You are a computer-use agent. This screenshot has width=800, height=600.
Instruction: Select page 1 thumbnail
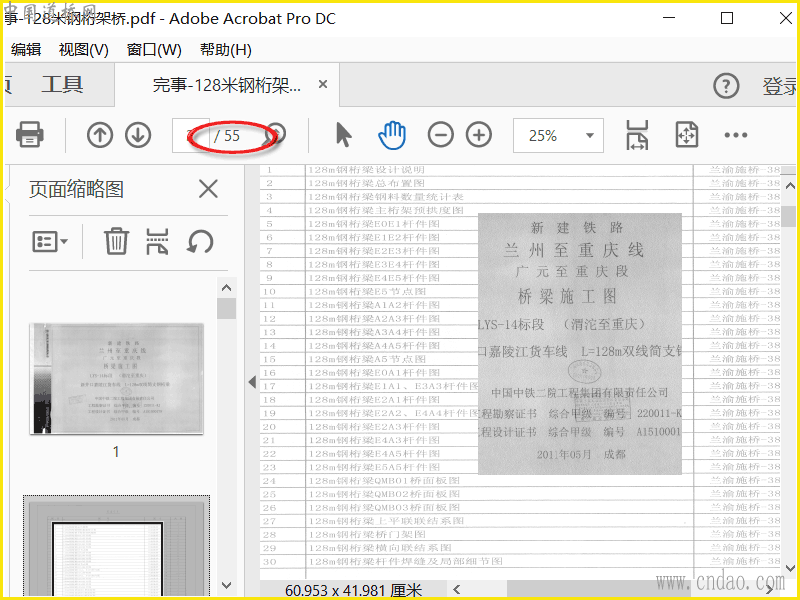coord(117,379)
